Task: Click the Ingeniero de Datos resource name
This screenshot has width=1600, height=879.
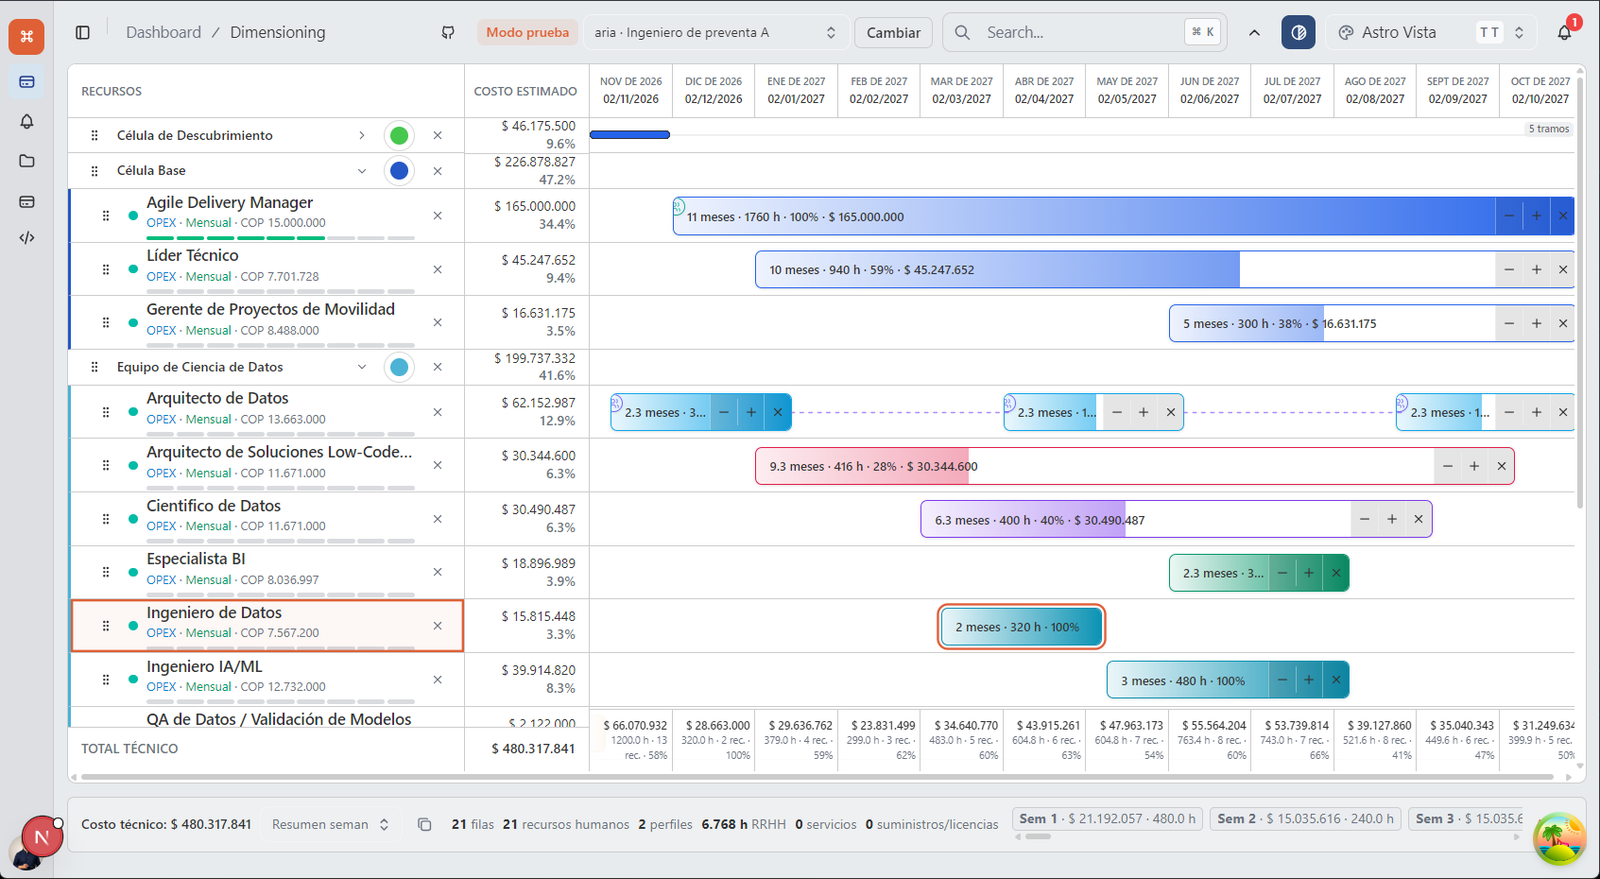Action: (x=214, y=613)
